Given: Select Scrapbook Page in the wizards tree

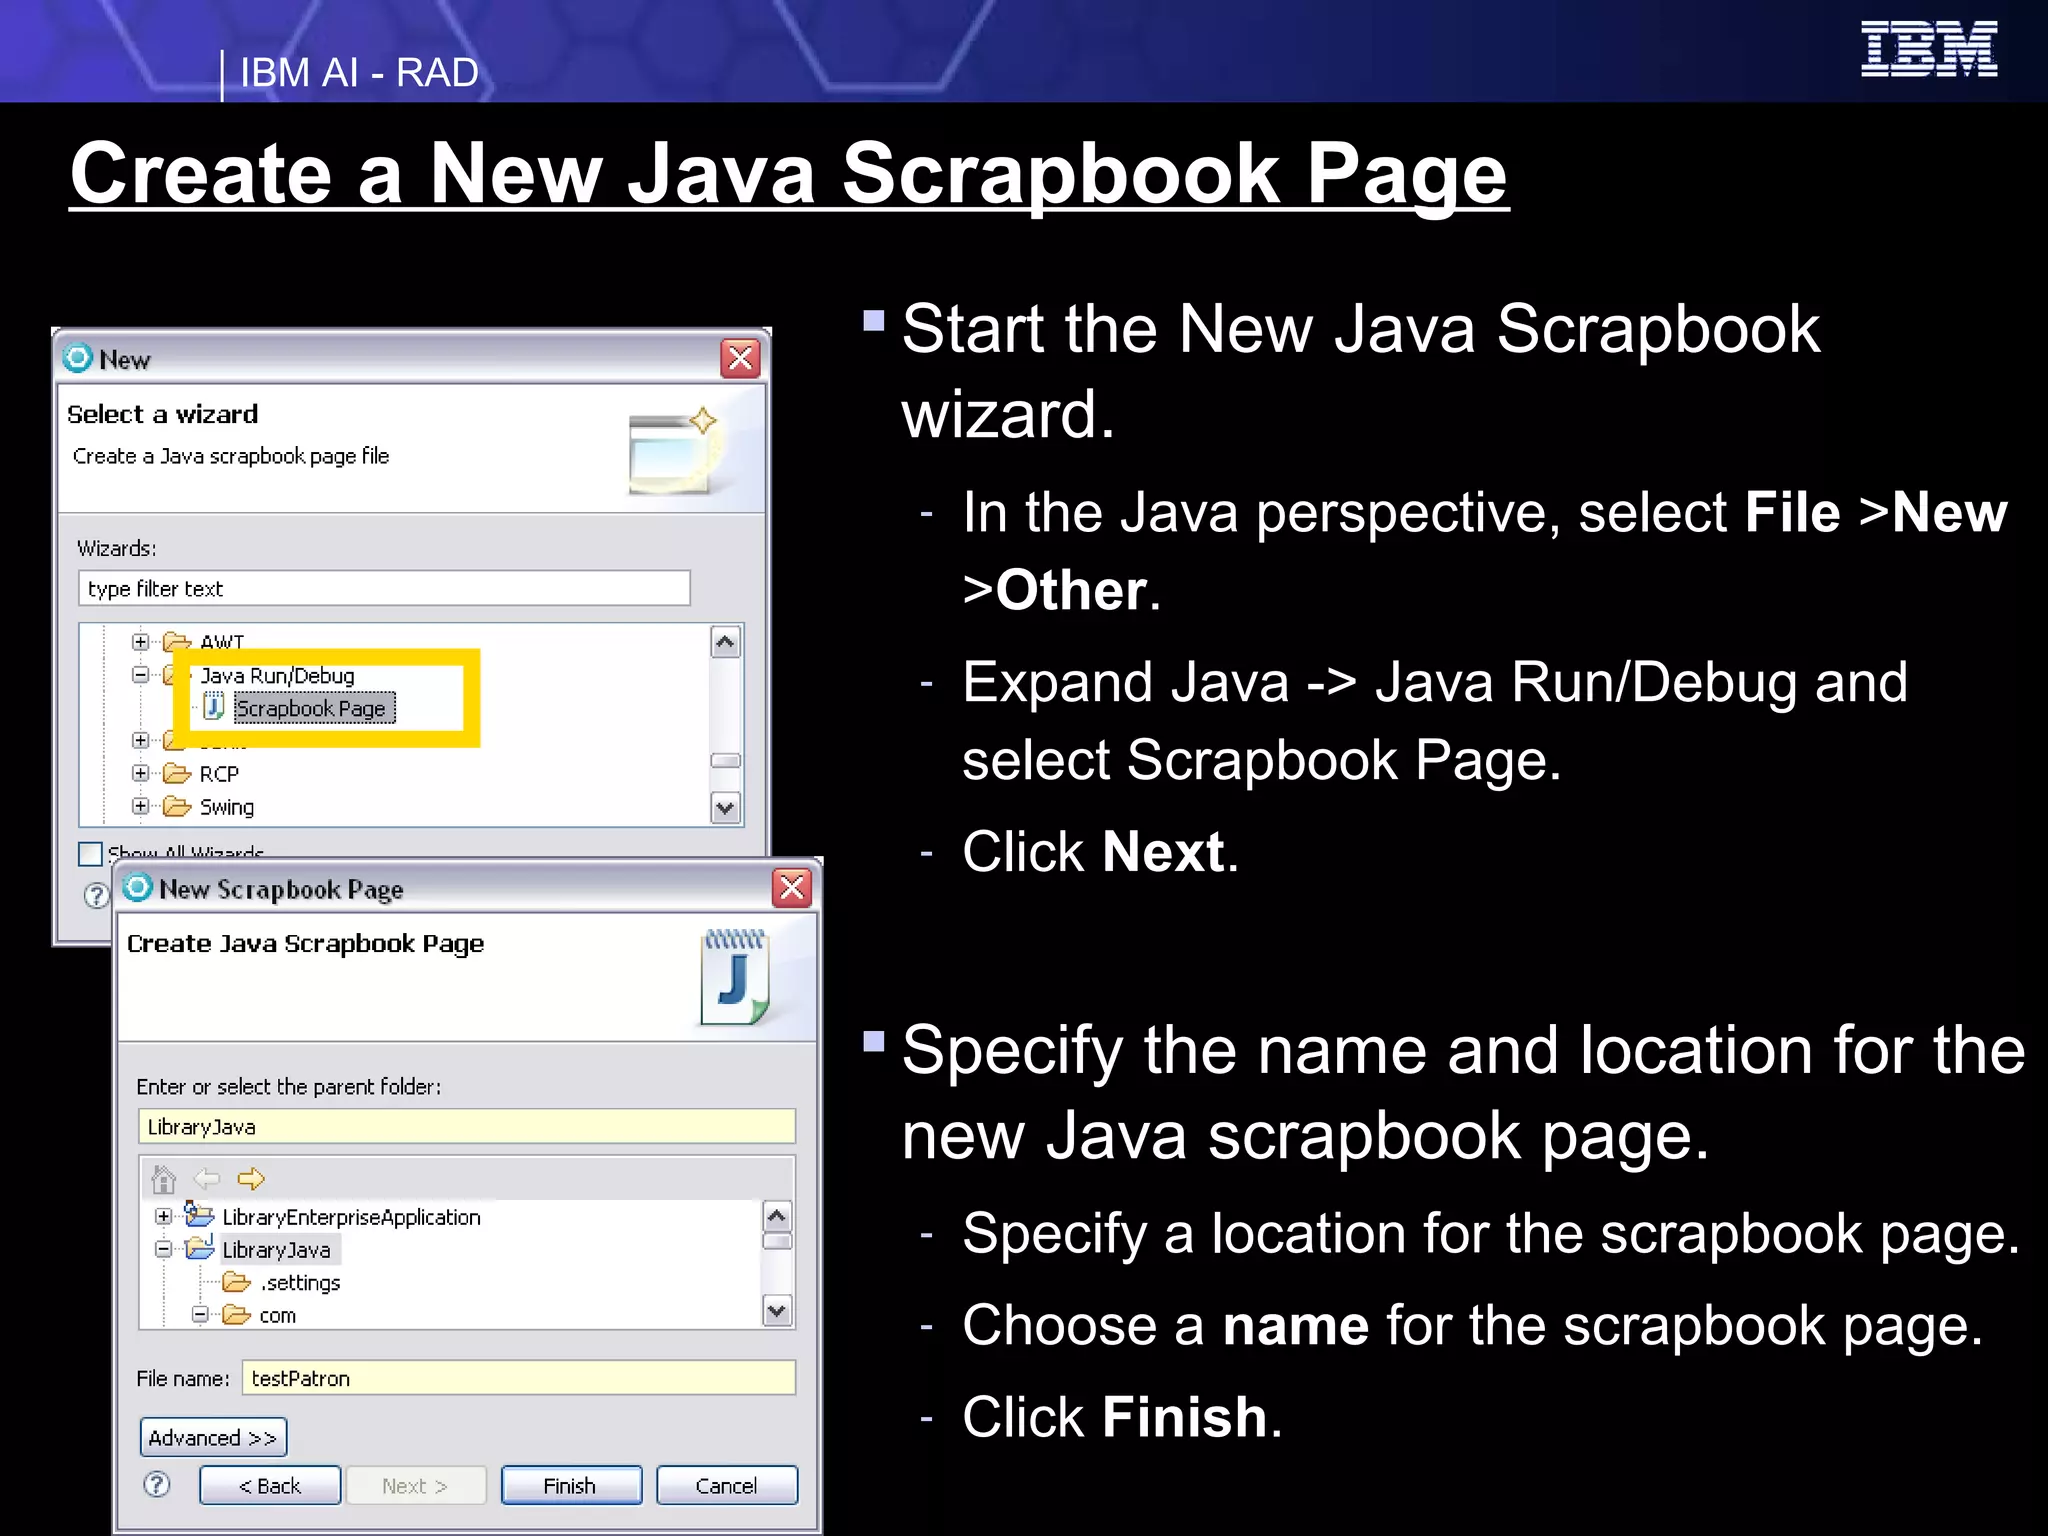Looking at the screenshot, I should (x=314, y=708).
